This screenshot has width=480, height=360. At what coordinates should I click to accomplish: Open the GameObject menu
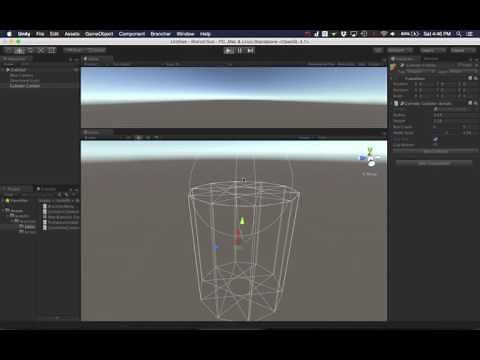(99, 34)
